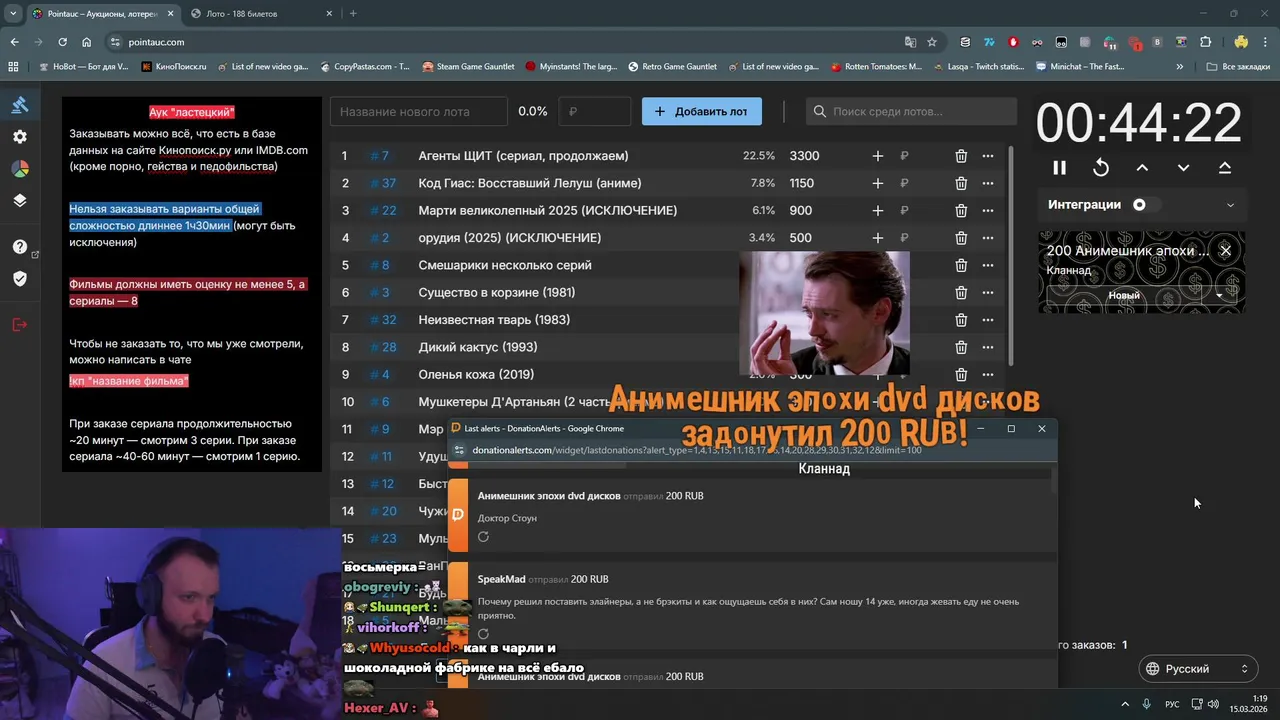
Task: Click Дикий кактус (1993) lot name
Action: pos(478,347)
